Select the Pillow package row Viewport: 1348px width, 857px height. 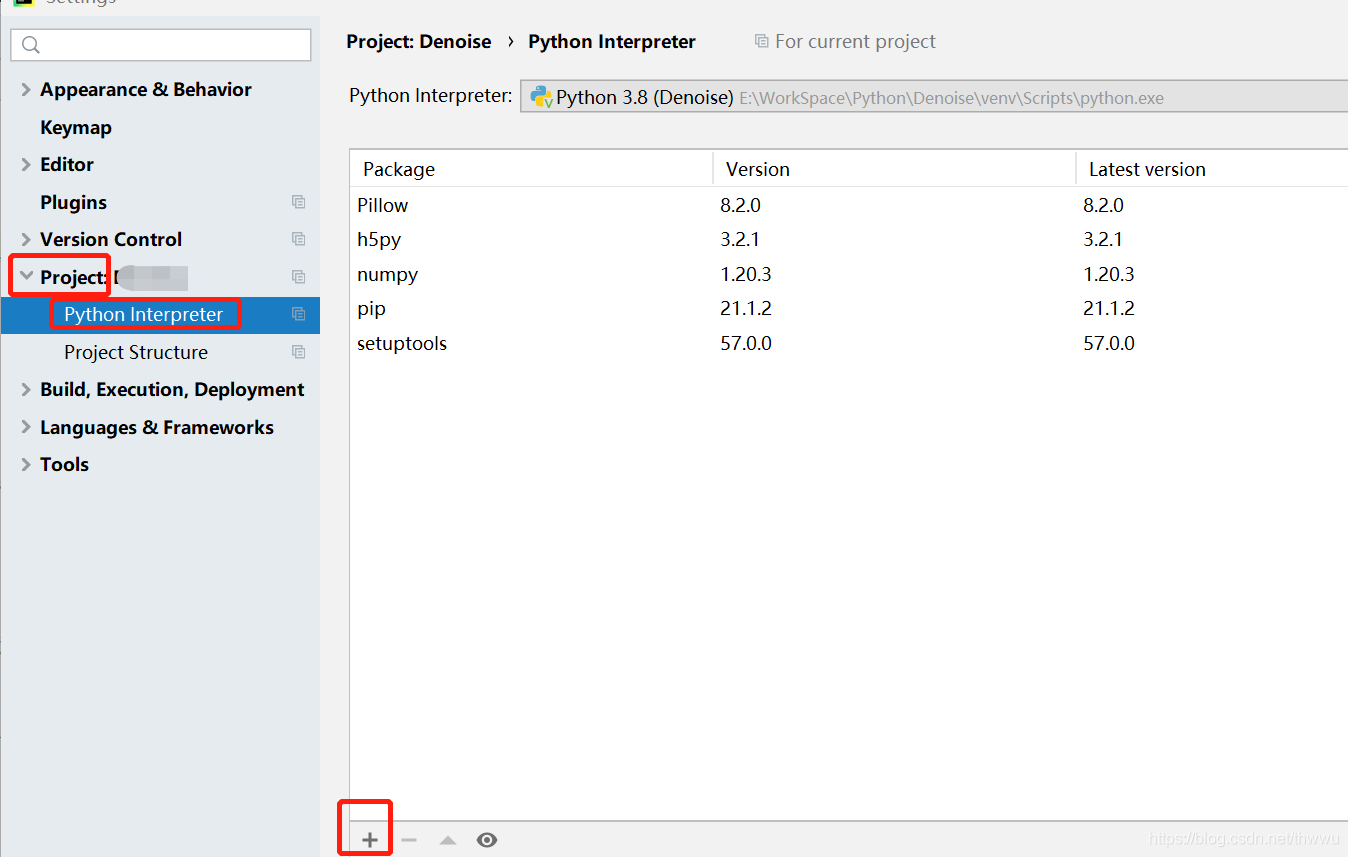pyautogui.click(x=849, y=205)
